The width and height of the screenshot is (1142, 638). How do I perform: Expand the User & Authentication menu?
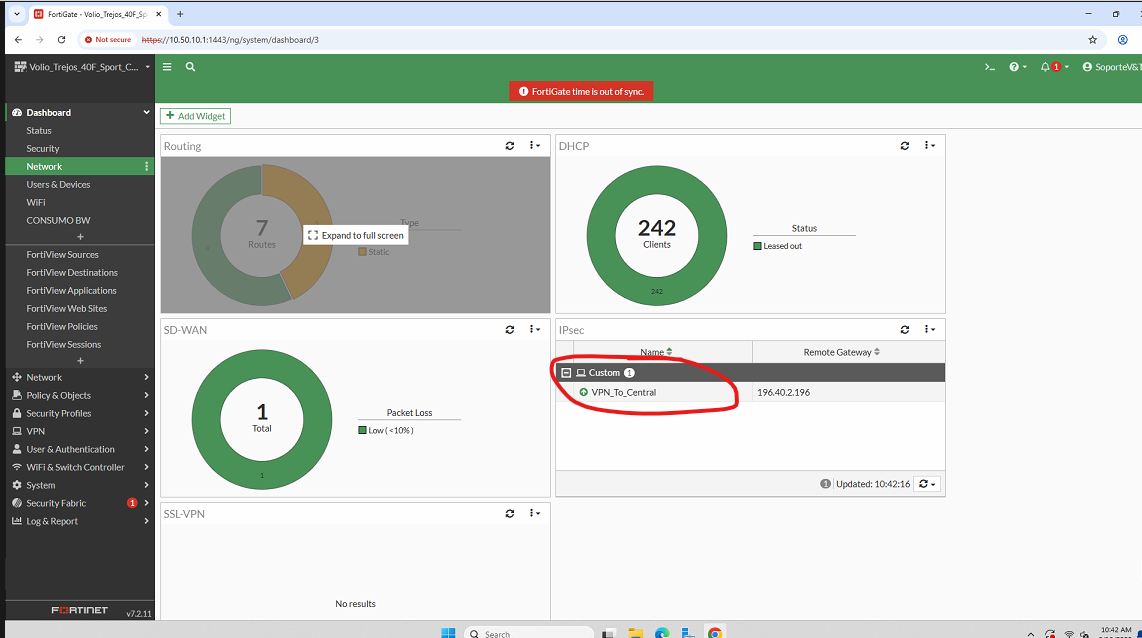click(x=80, y=449)
